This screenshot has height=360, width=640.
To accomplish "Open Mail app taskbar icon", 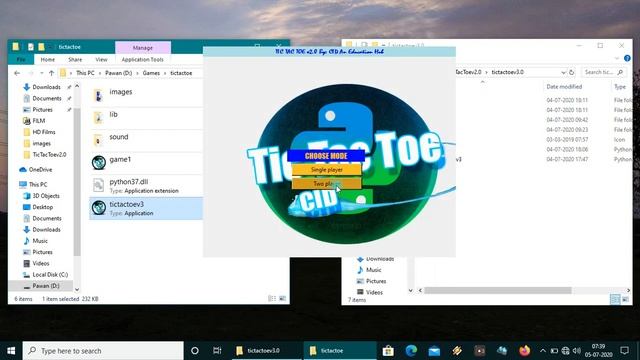I will 434,351.
